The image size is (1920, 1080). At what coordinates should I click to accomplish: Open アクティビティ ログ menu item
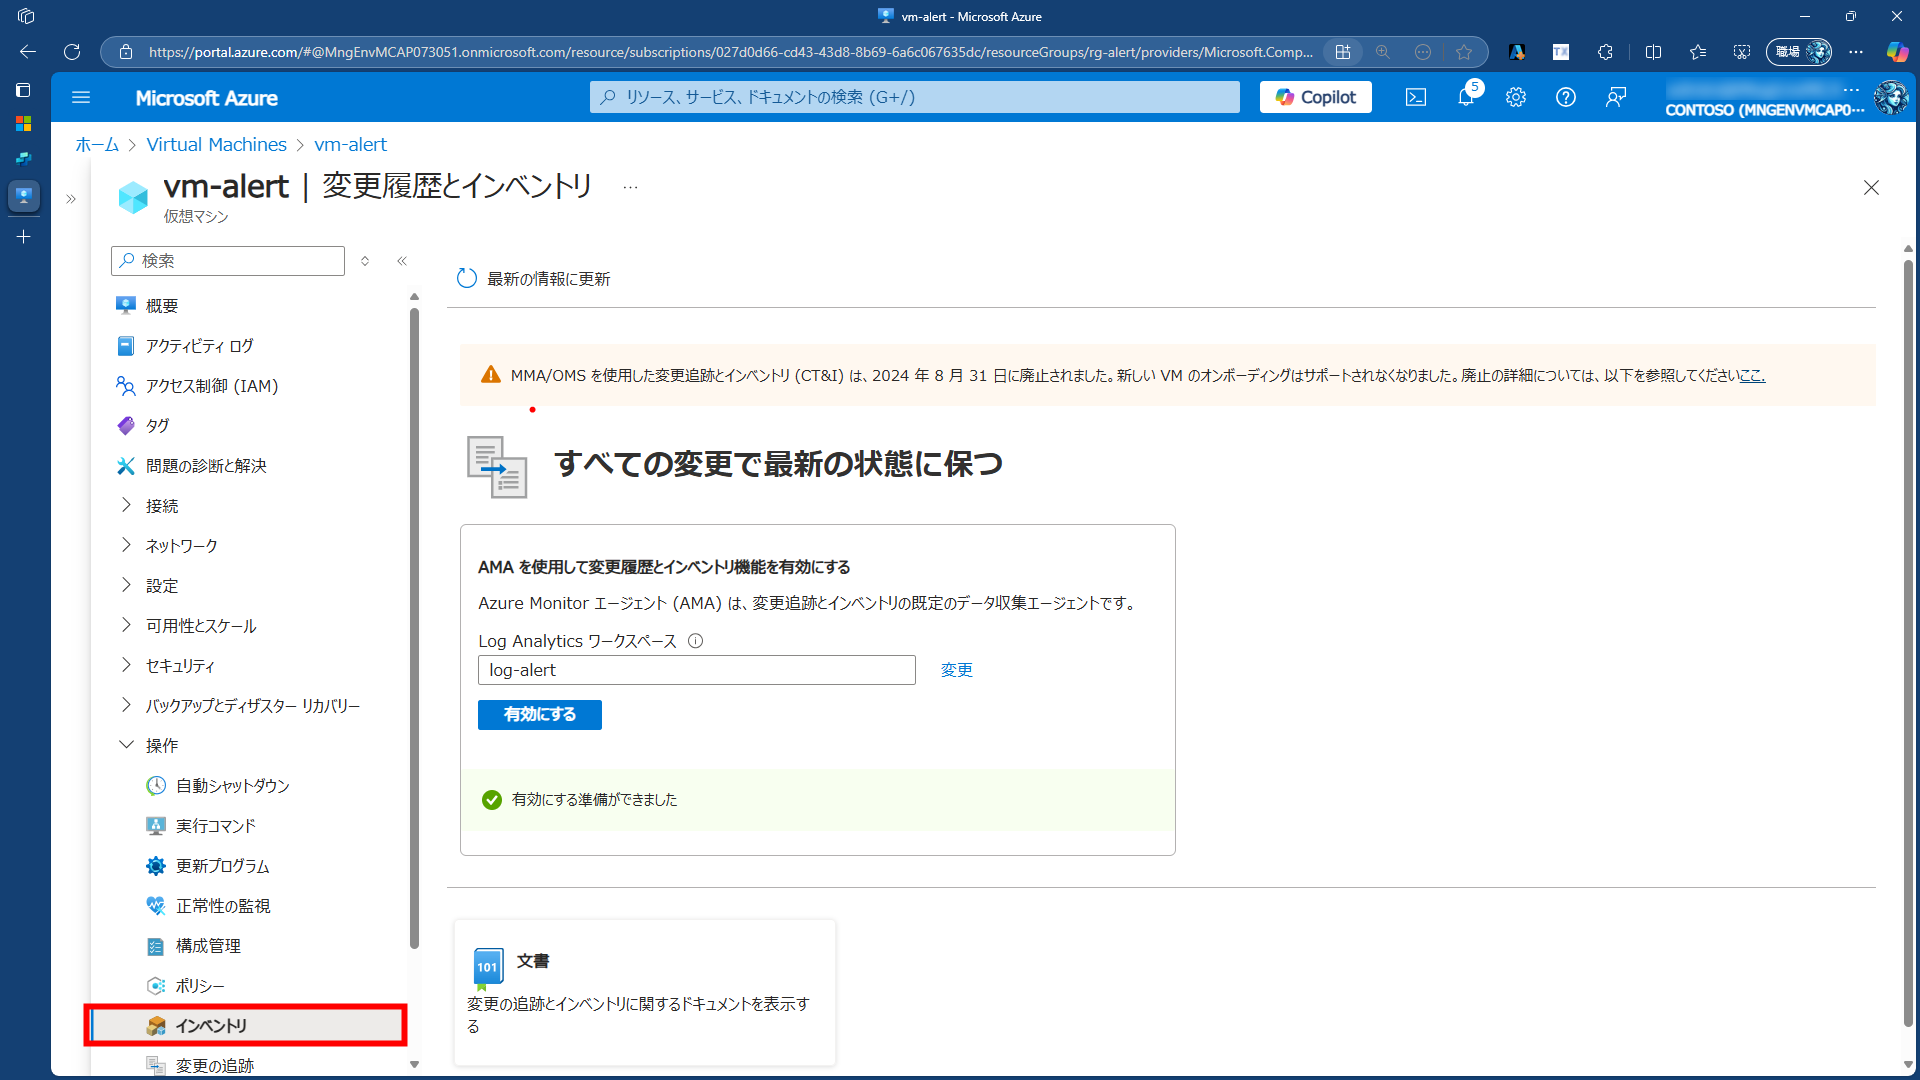[199, 346]
